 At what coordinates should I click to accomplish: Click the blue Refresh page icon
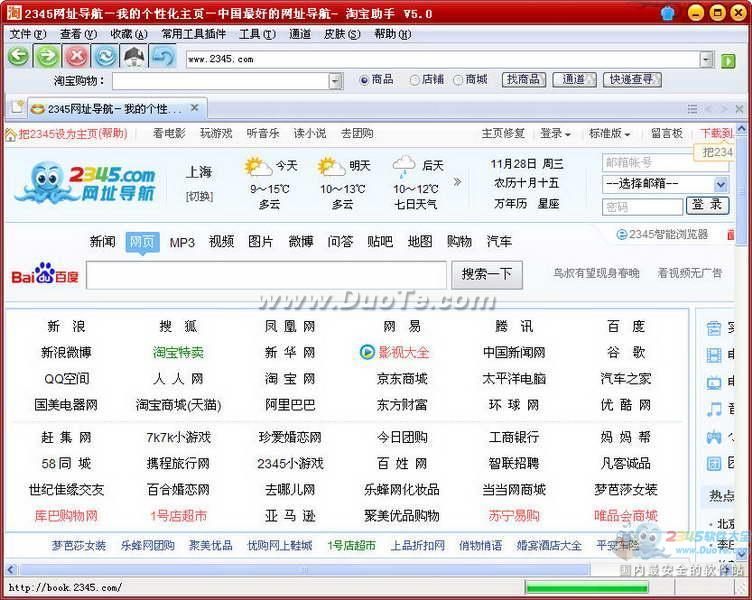coord(105,57)
